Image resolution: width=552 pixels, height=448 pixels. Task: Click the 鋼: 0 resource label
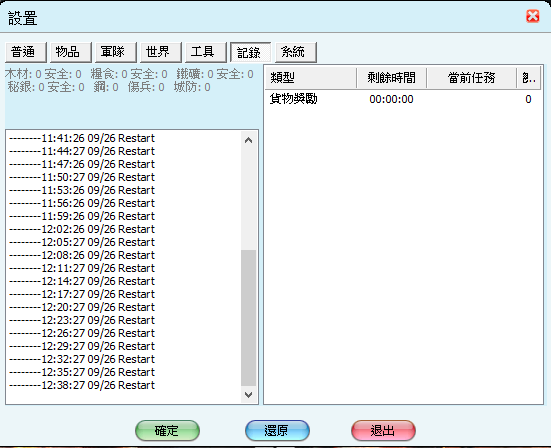[106, 87]
